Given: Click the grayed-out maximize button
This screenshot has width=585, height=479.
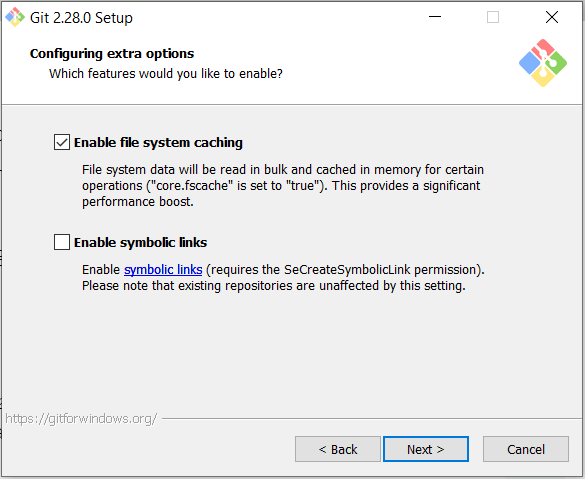Looking at the screenshot, I should tap(493, 17).
